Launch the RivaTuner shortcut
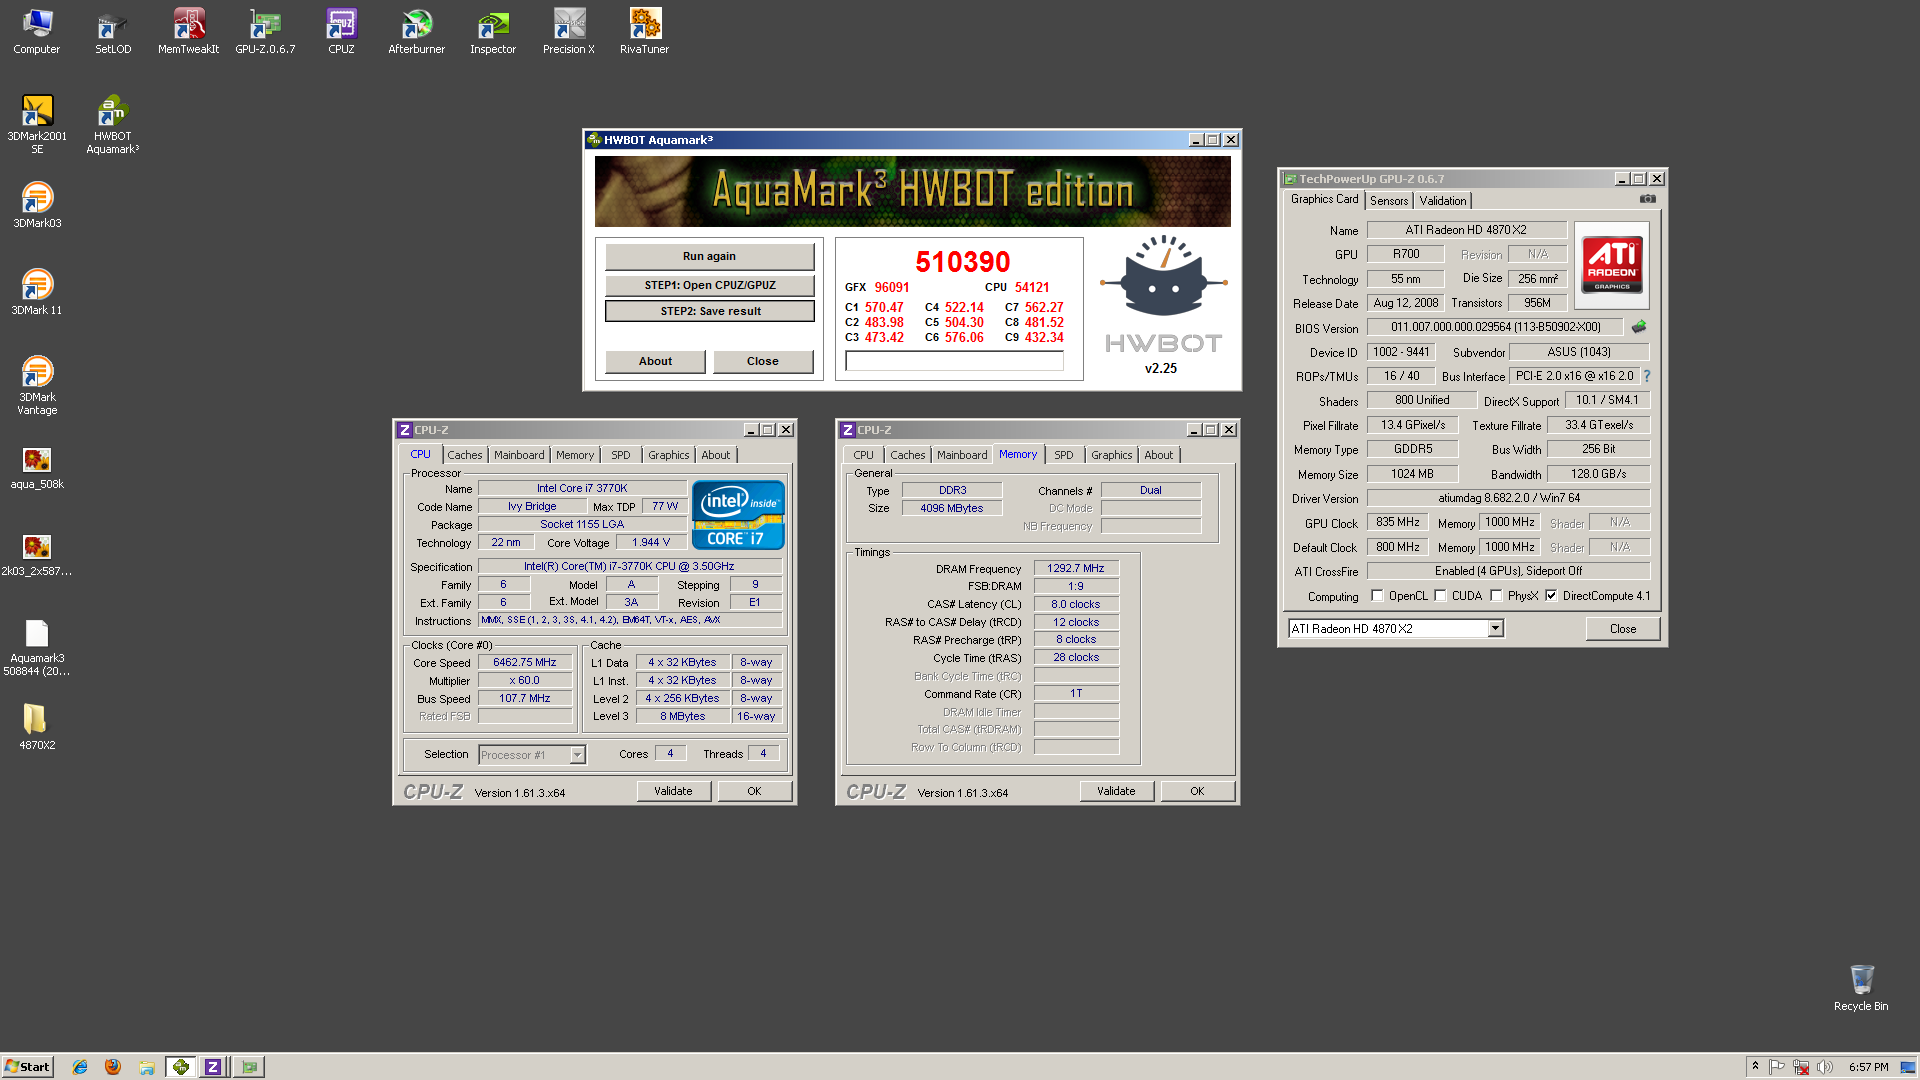The width and height of the screenshot is (1920, 1080). click(x=644, y=31)
